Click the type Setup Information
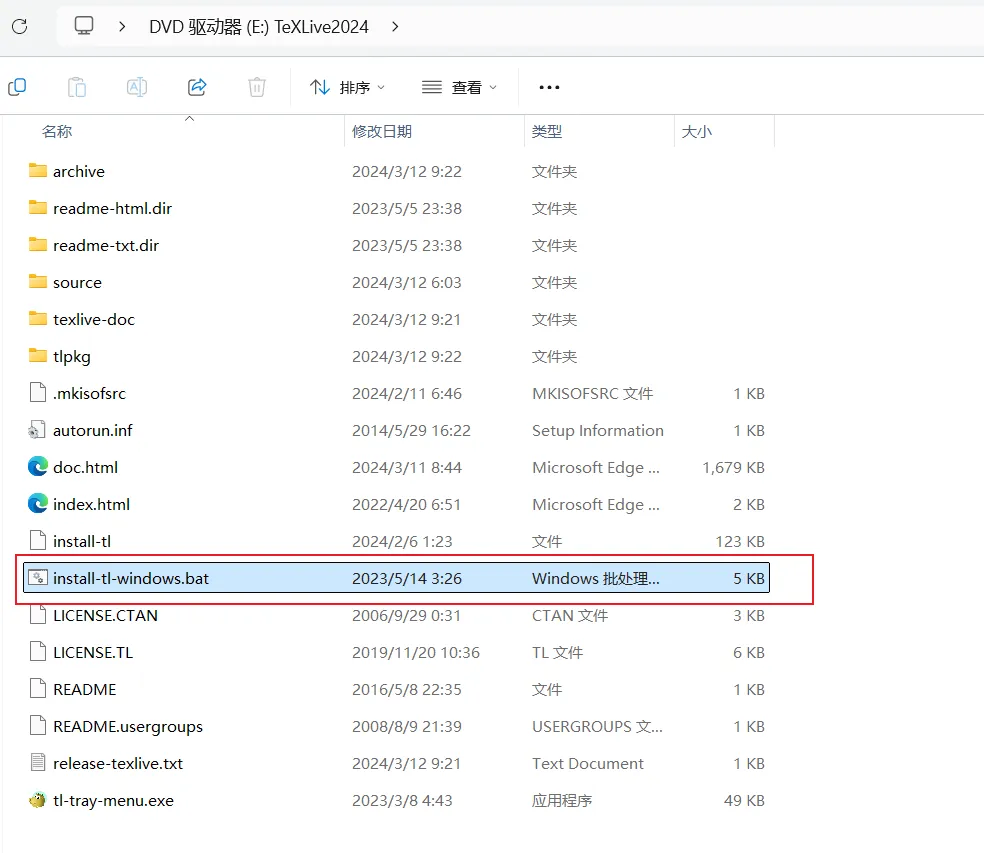984x853 pixels. 597,431
